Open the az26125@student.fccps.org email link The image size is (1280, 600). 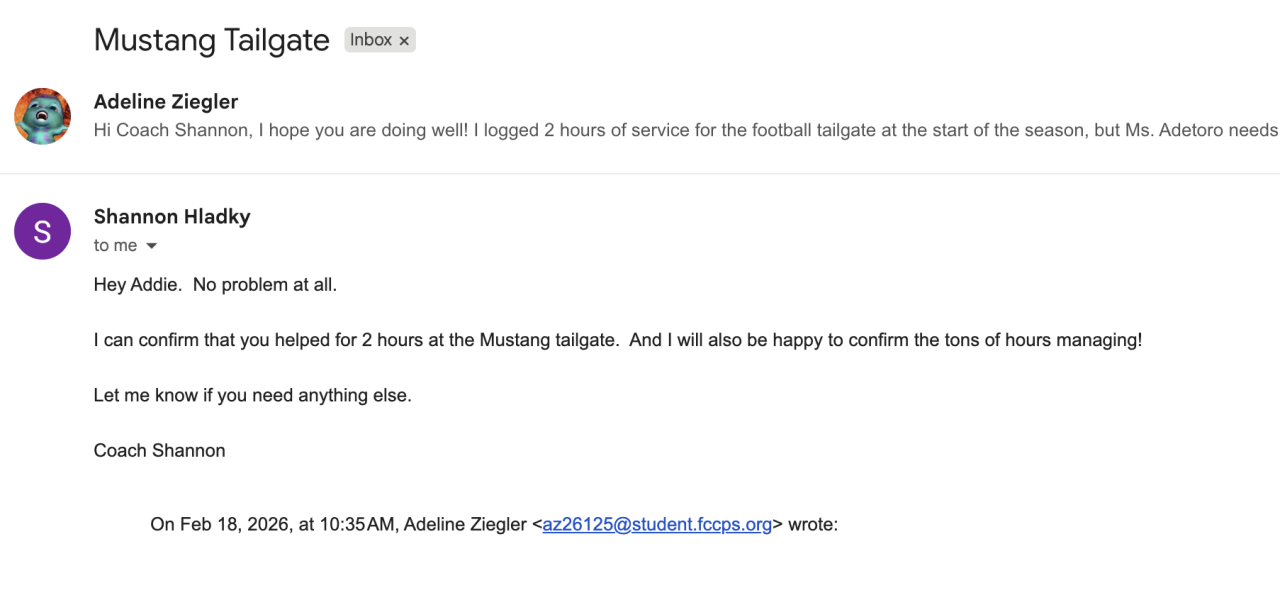(657, 524)
